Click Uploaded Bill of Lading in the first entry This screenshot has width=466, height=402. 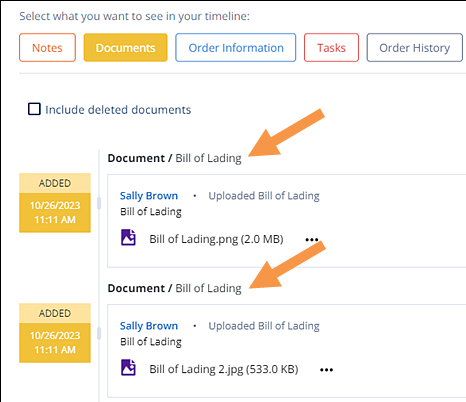click(x=264, y=196)
